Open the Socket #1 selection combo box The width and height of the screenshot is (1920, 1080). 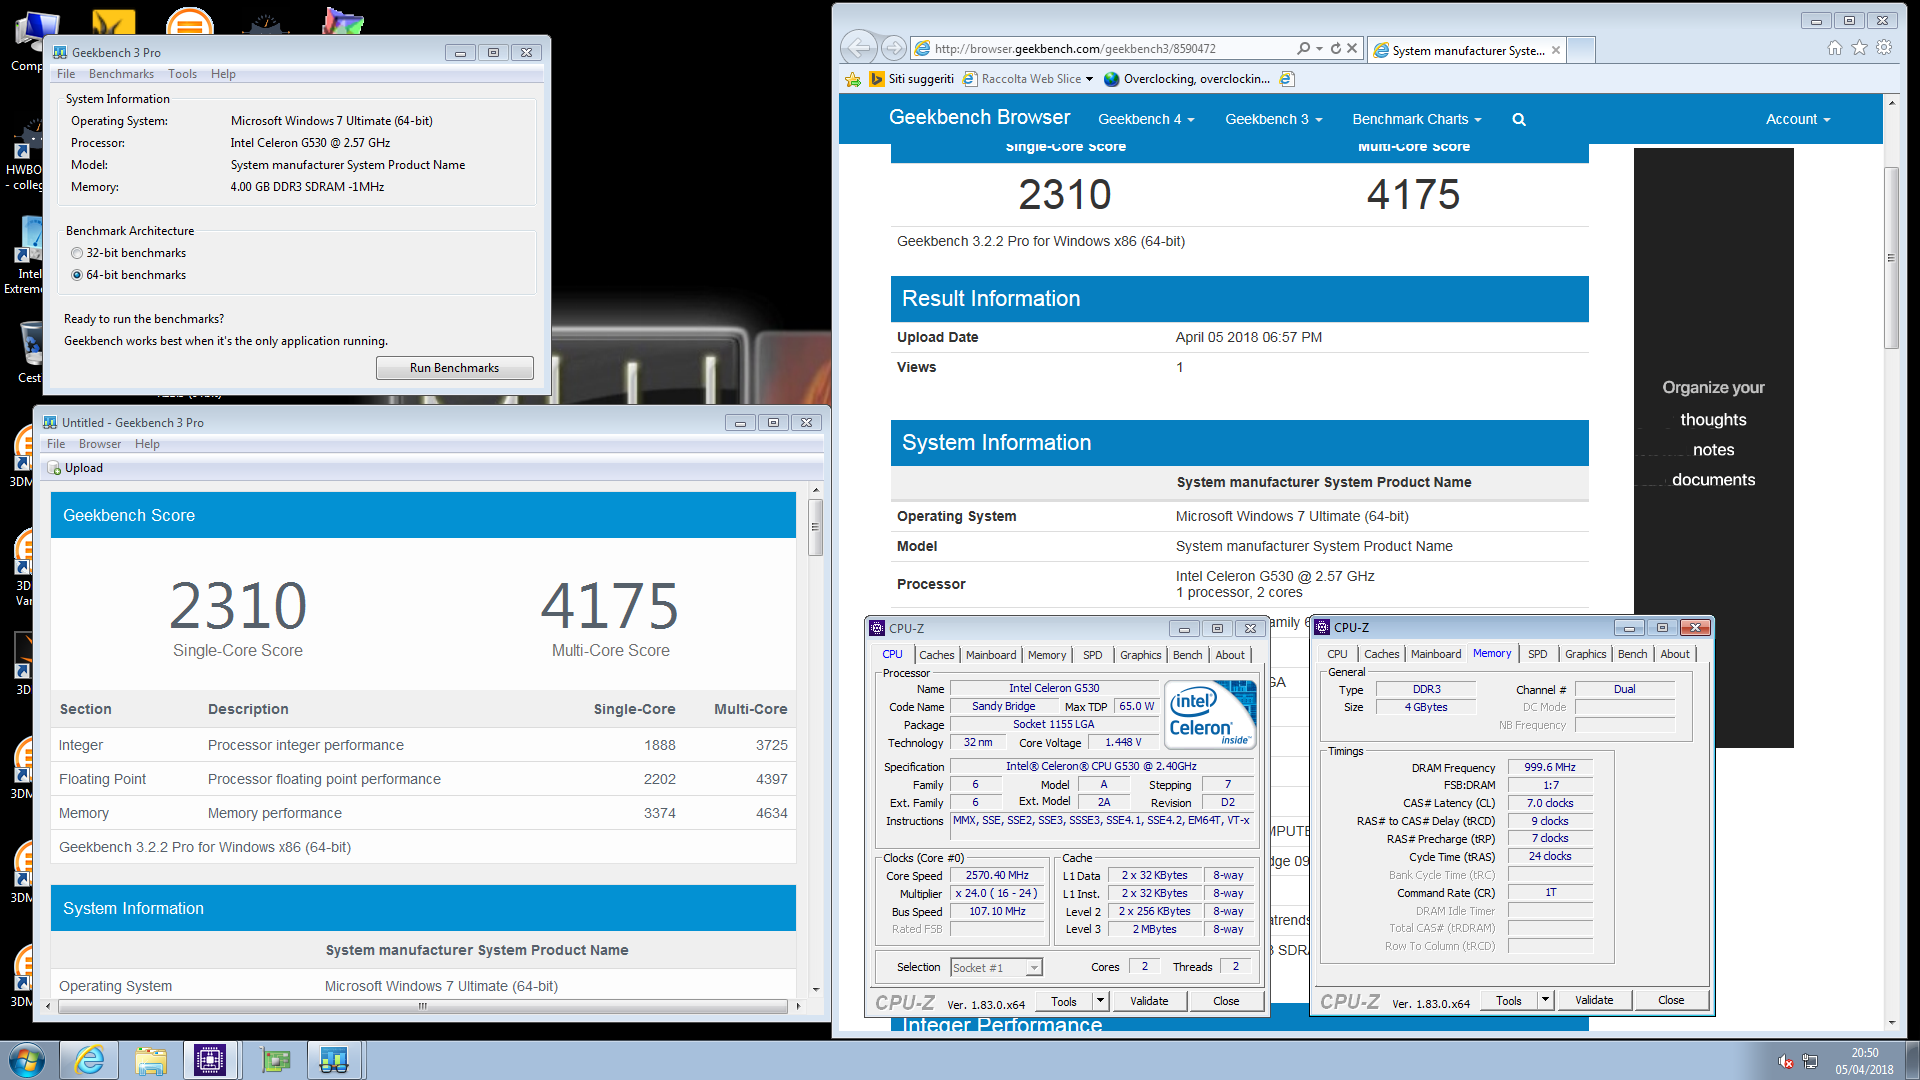point(996,967)
